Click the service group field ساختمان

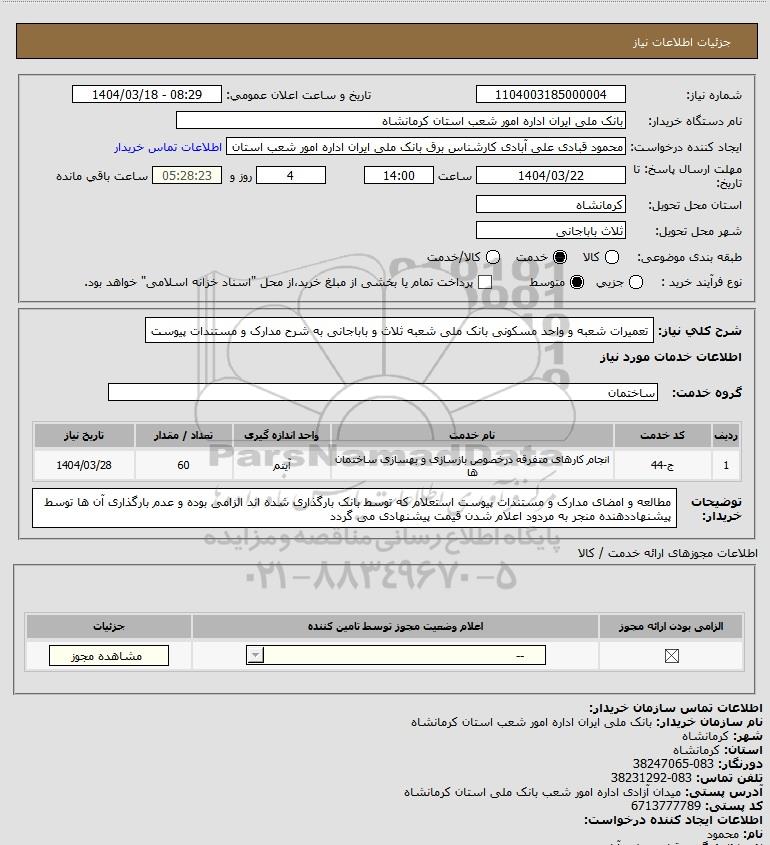(x=383, y=392)
